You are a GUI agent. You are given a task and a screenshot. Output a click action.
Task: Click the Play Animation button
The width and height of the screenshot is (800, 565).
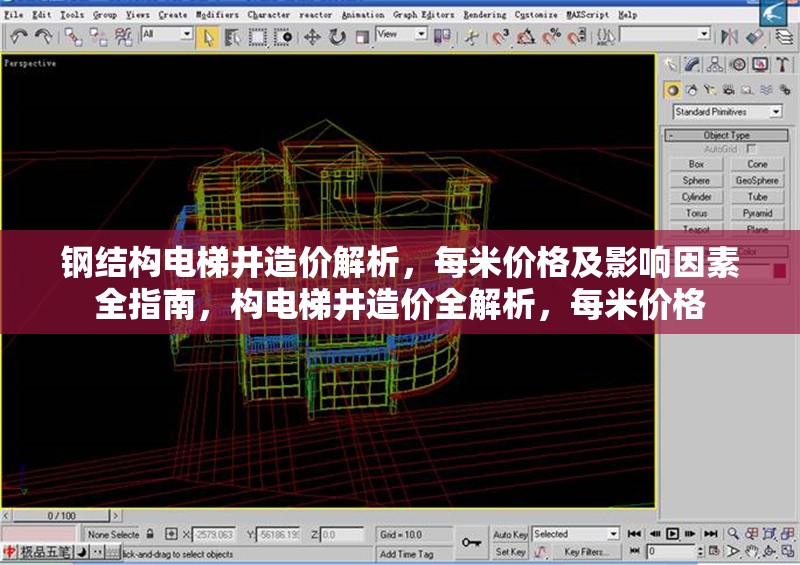[x=672, y=534]
